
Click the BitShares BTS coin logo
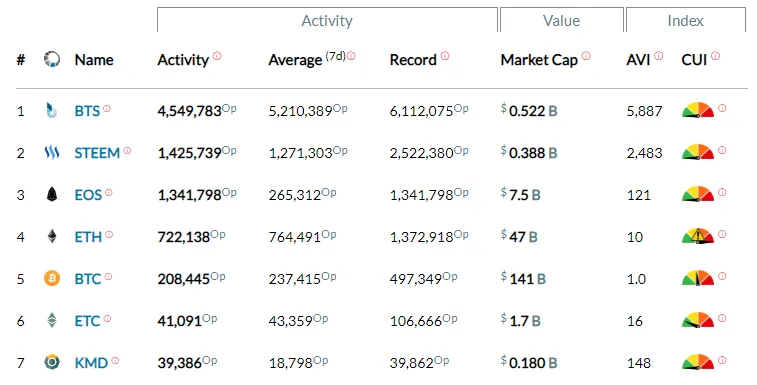tap(52, 111)
